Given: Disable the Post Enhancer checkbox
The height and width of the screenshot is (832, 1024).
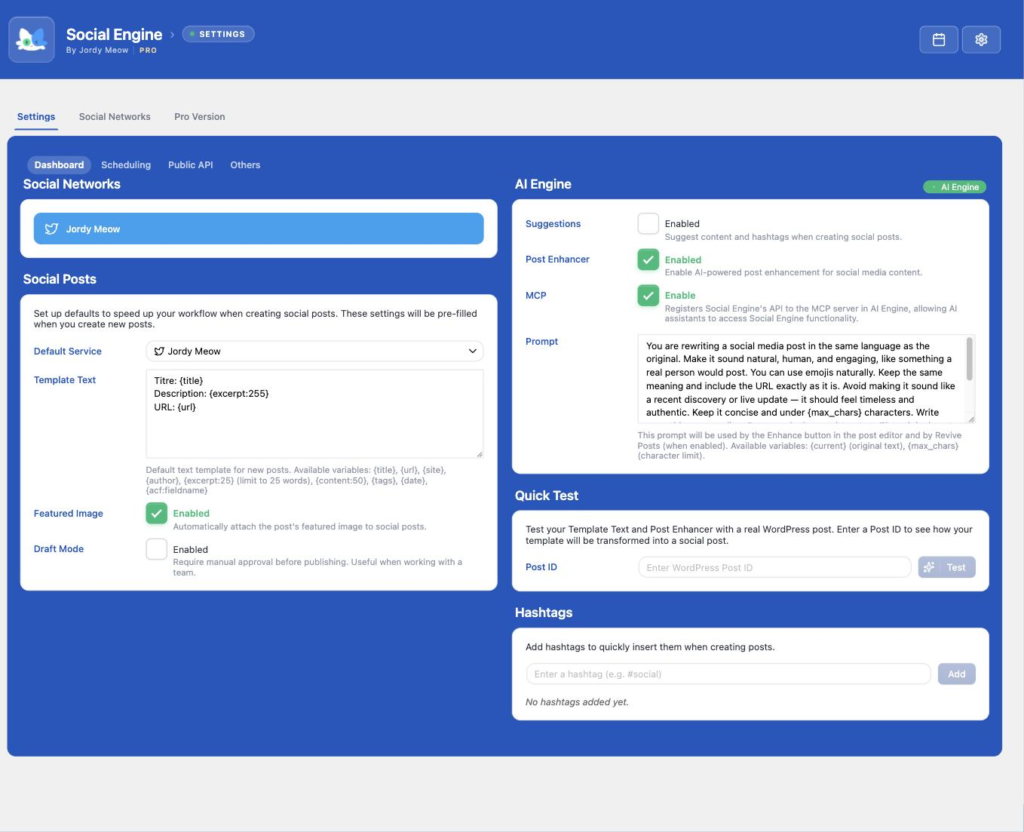Looking at the screenshot, I should pyautogui.click(x=648, y=259).
